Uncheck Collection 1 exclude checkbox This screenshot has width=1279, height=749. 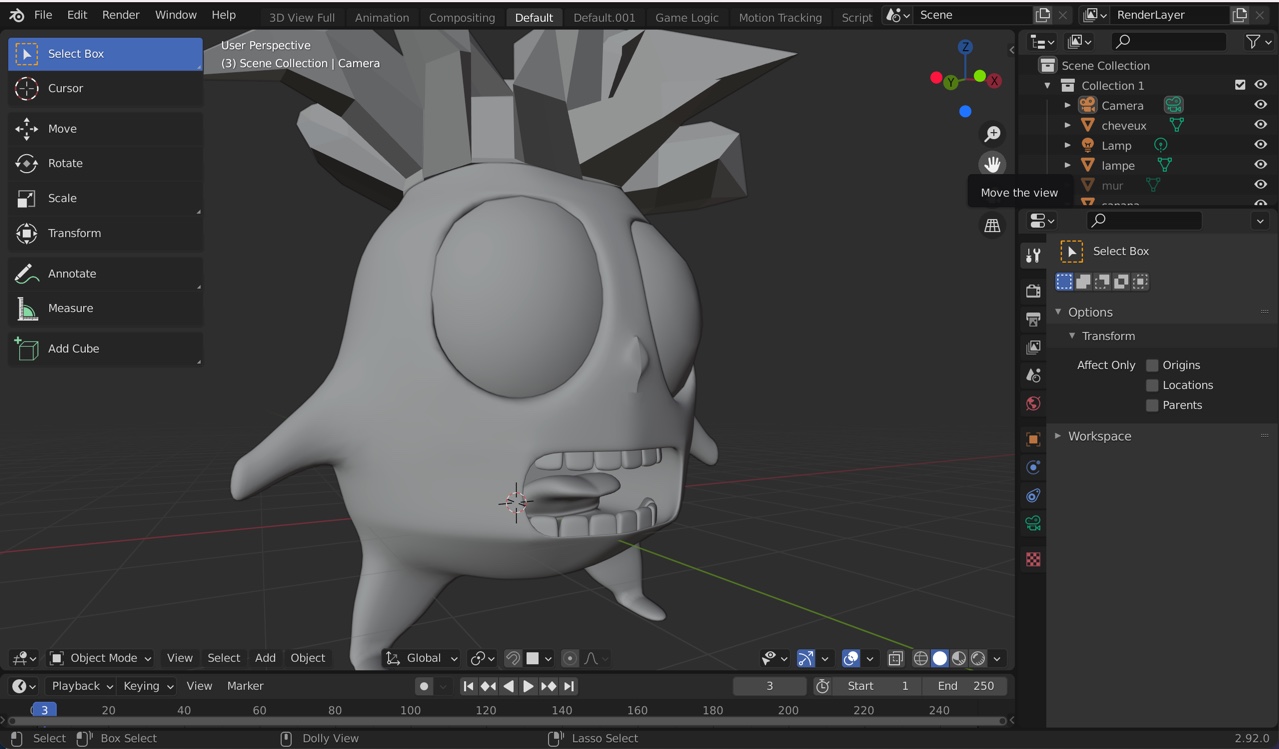pyautogui.click(x=1240, y=85)
